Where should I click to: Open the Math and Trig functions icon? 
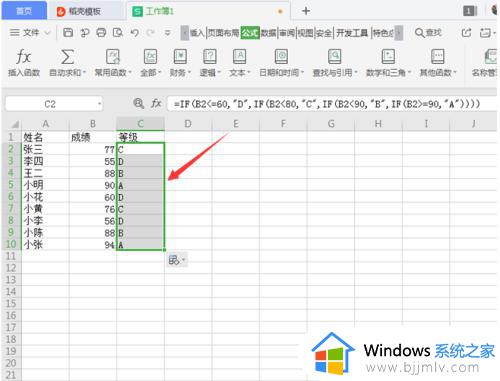point(388,57)
